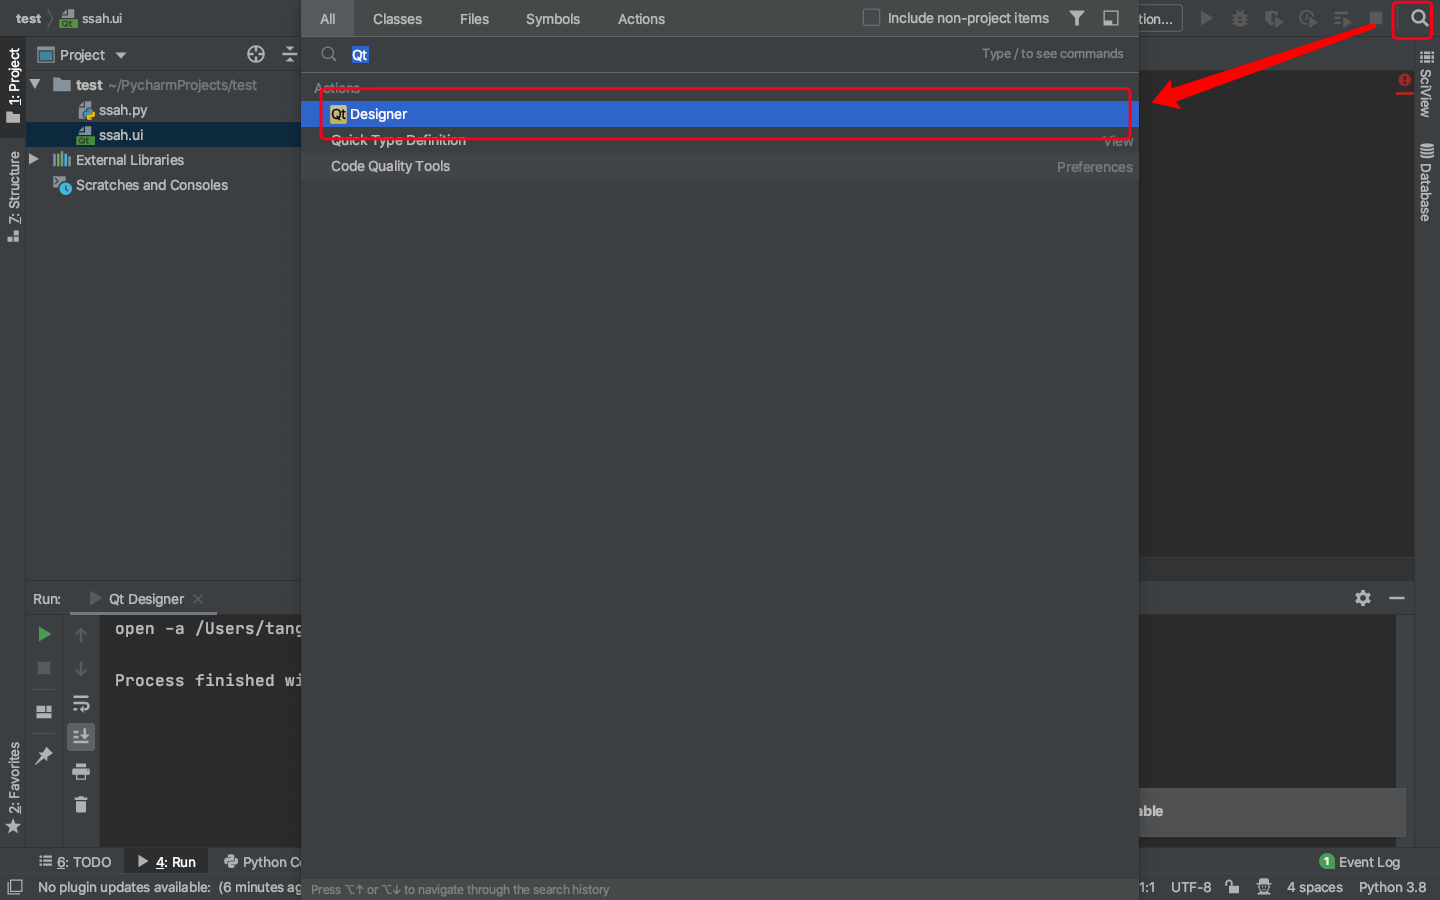Toggle the 1: Project side tab
Viewport: 1440px width, 900px height.
coord(13,85)
